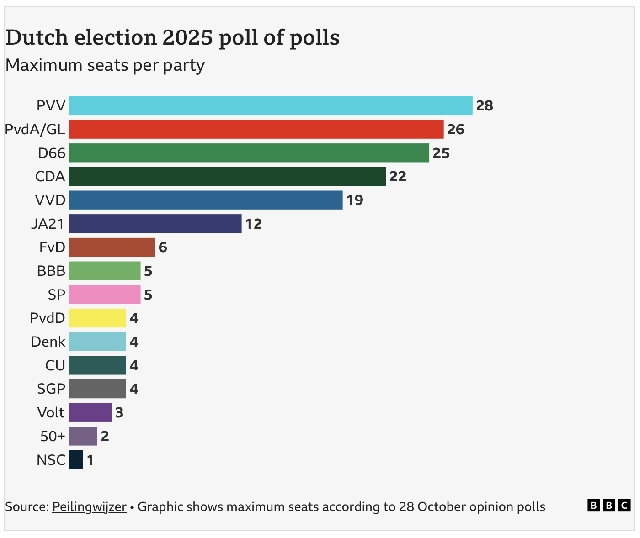This screenshot has height=538, width=640.
Task: Click the PVV light blue bar
Action: [x=270, y=105]
